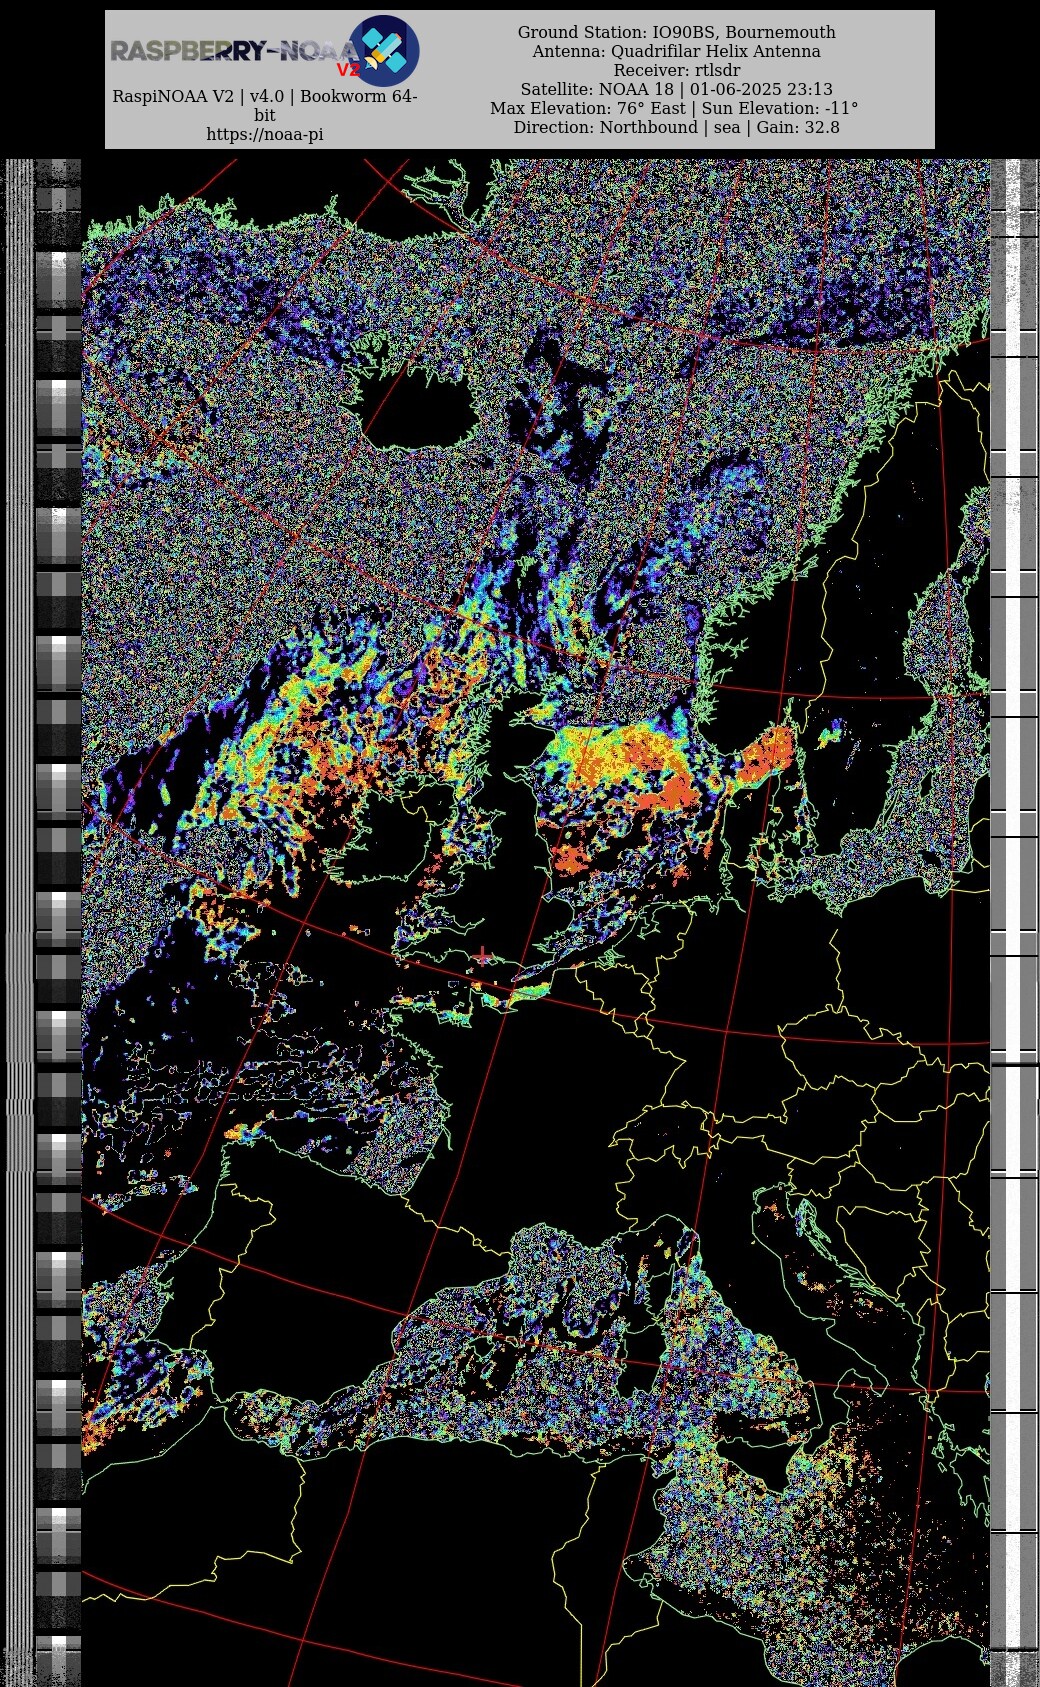Click 'Direction: Northbound | sea | Gain: 32.8' line
The height and width of the screenshot is (1687, 1040).
pos(676,127)
